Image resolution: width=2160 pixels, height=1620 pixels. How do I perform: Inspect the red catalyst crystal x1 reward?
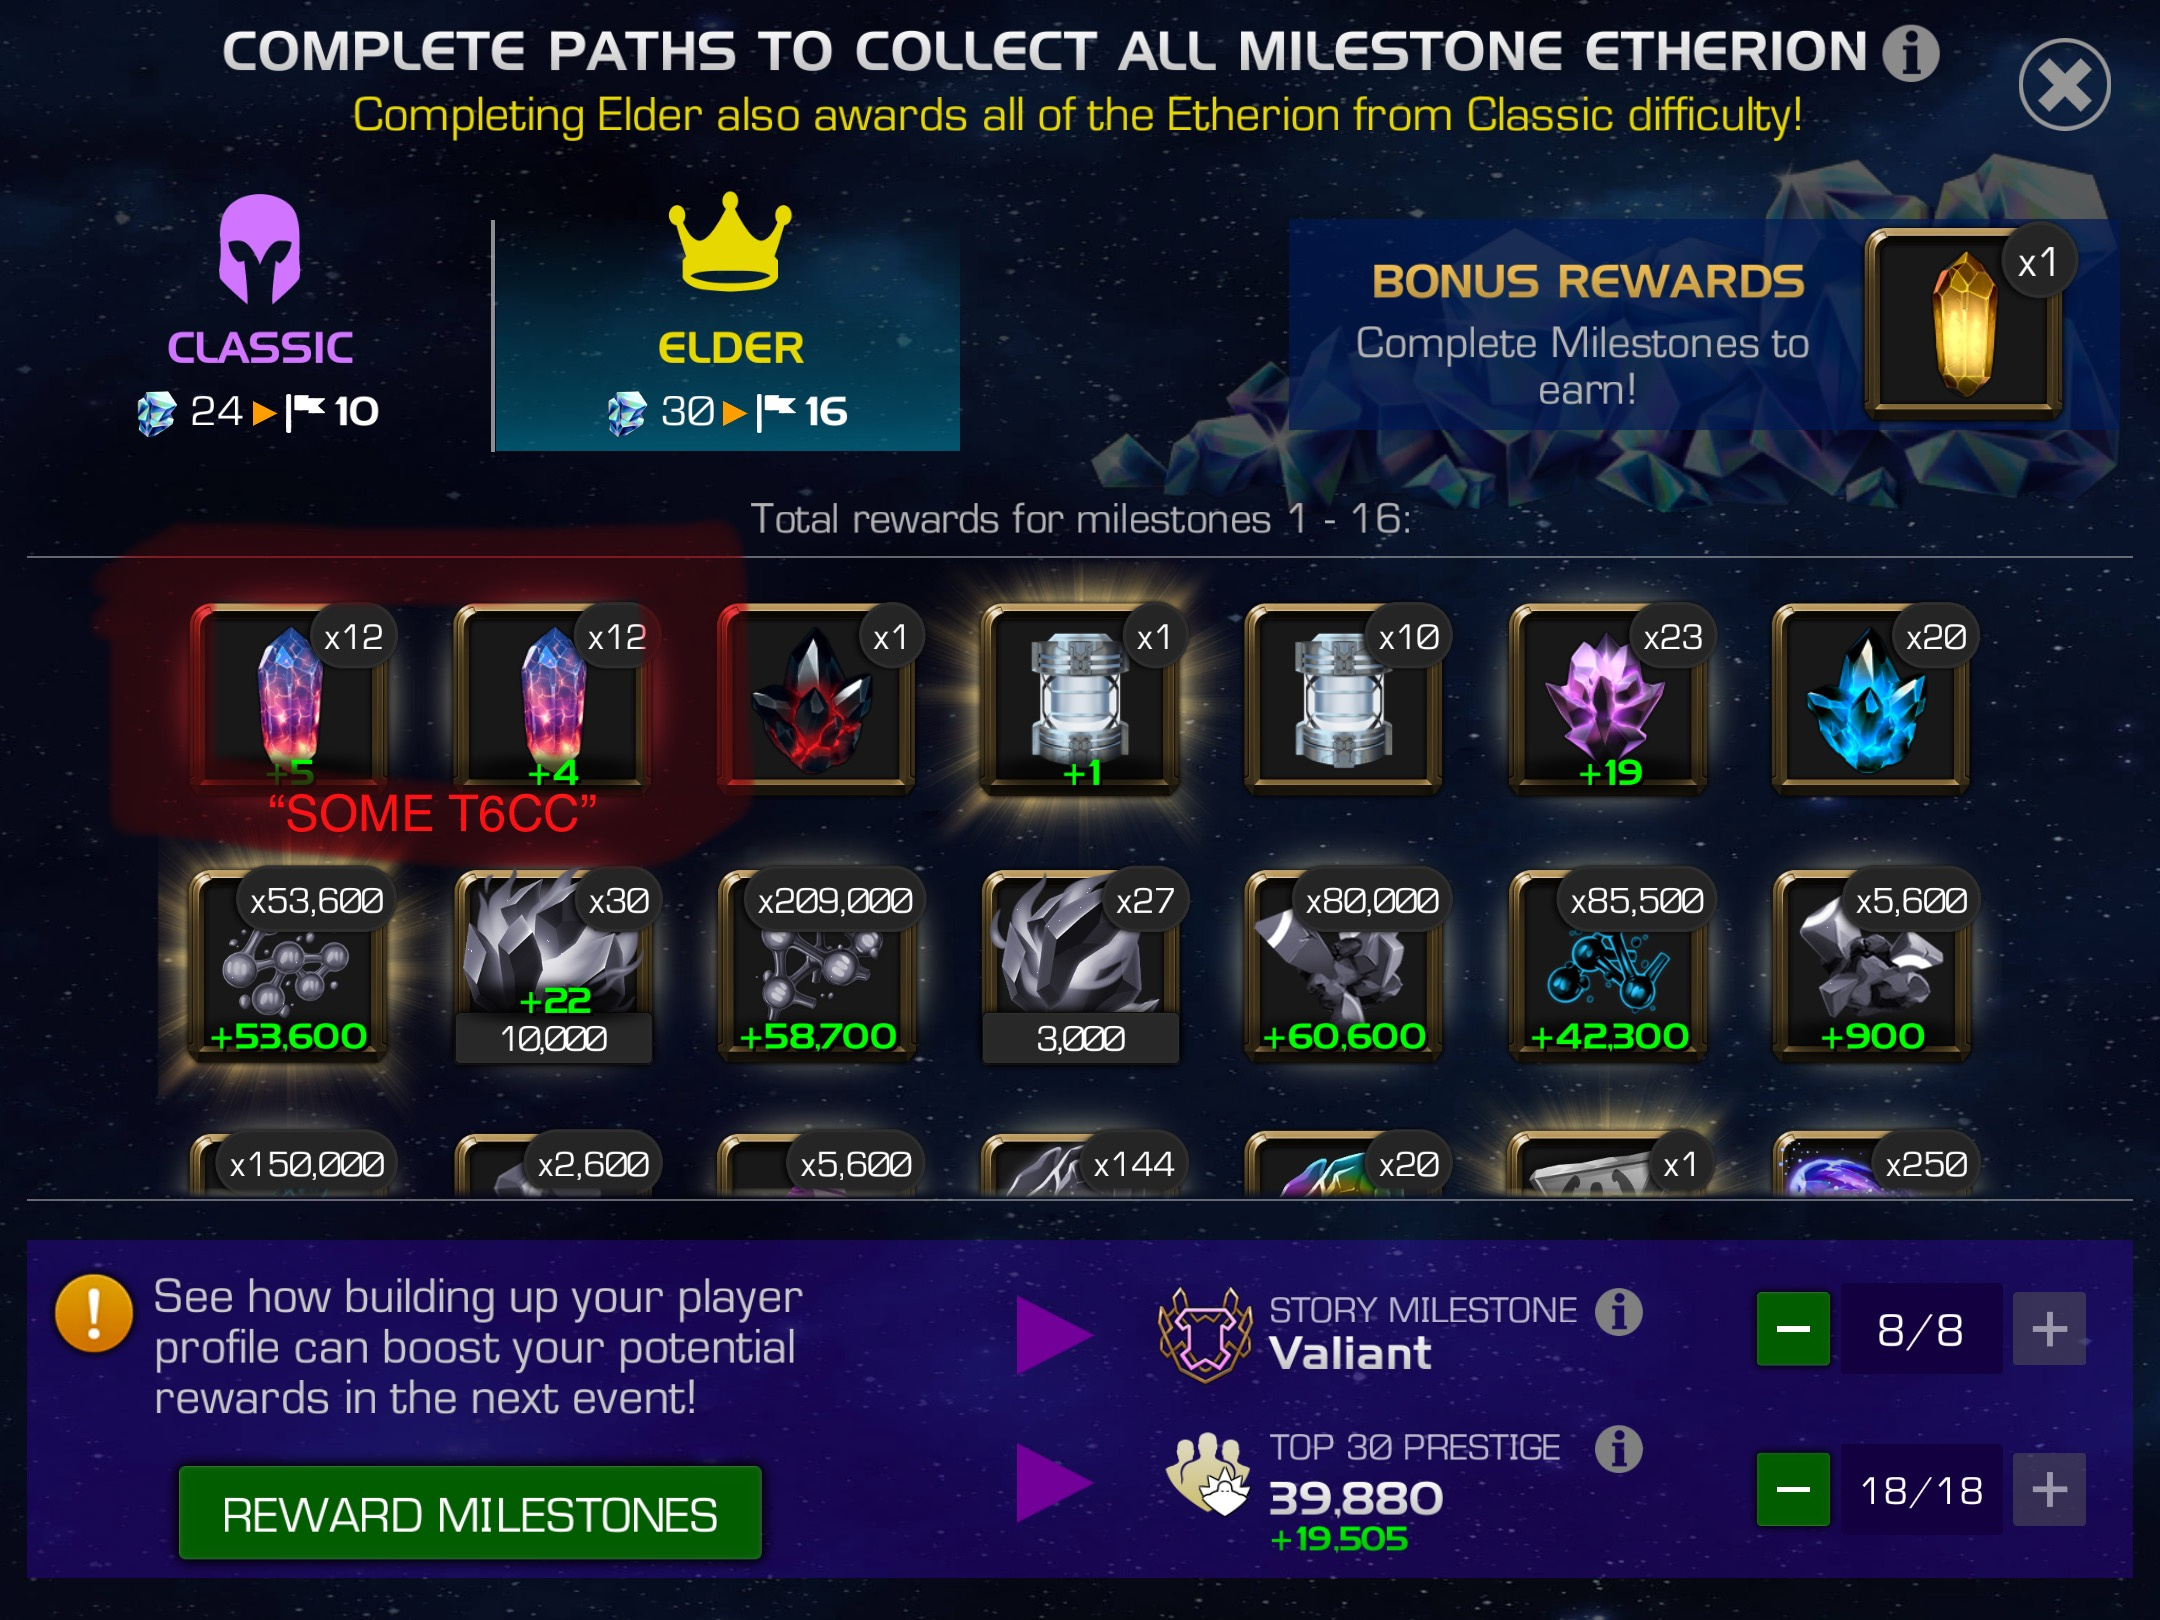click(x=816, y=699)
